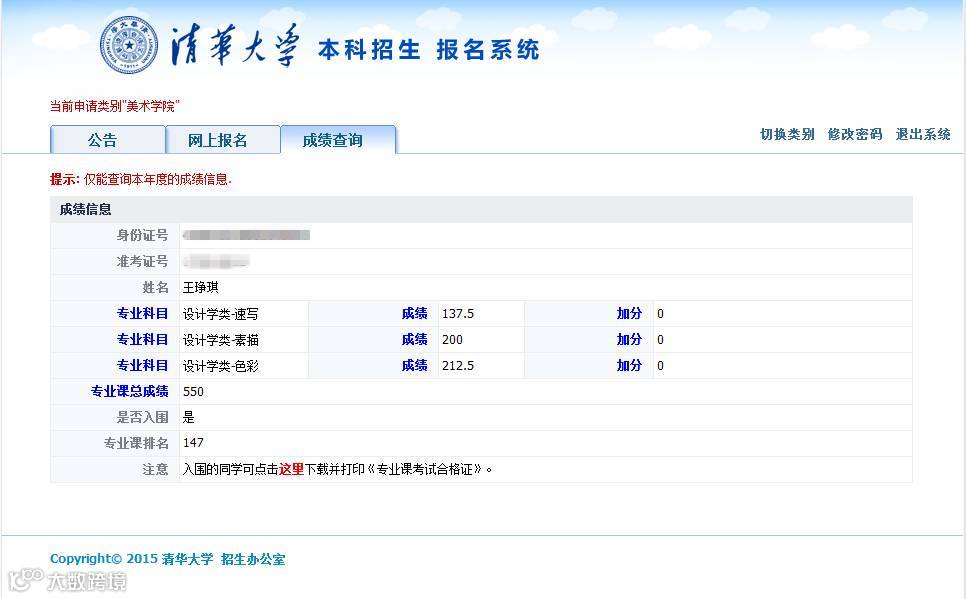Click the total score value 550
966x599 pixels.
pos(193,391)
